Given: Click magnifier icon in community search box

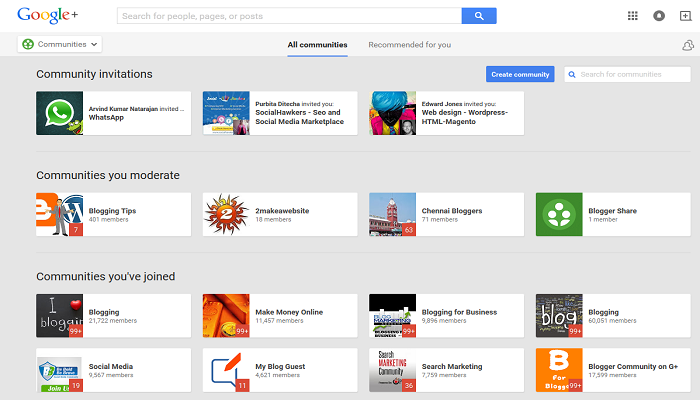Looking at the screenshot, I should pos(572,75).
